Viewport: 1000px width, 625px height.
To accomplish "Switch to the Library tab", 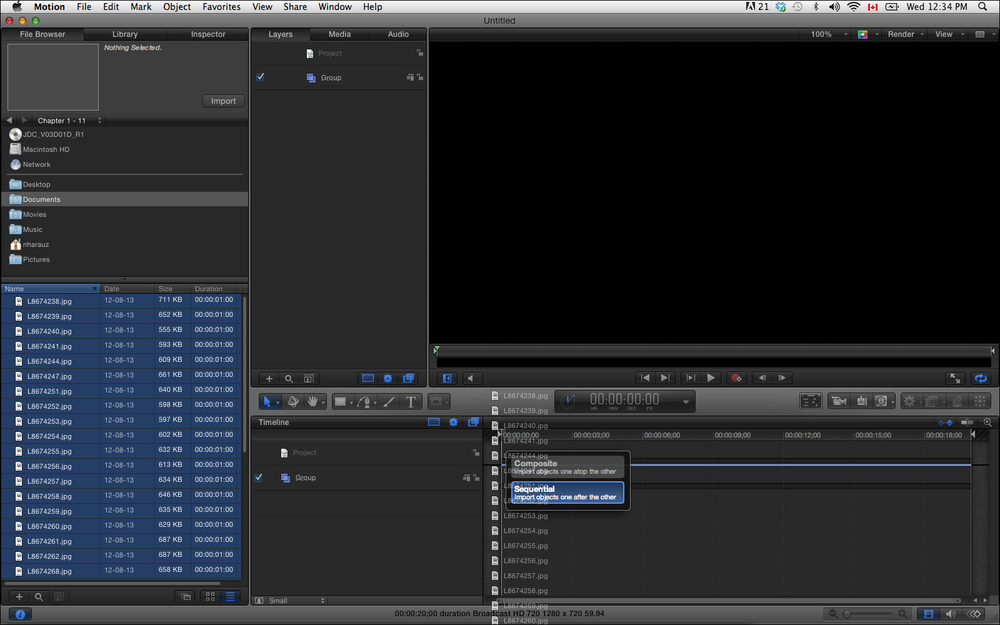I will [x=125, y=34].
